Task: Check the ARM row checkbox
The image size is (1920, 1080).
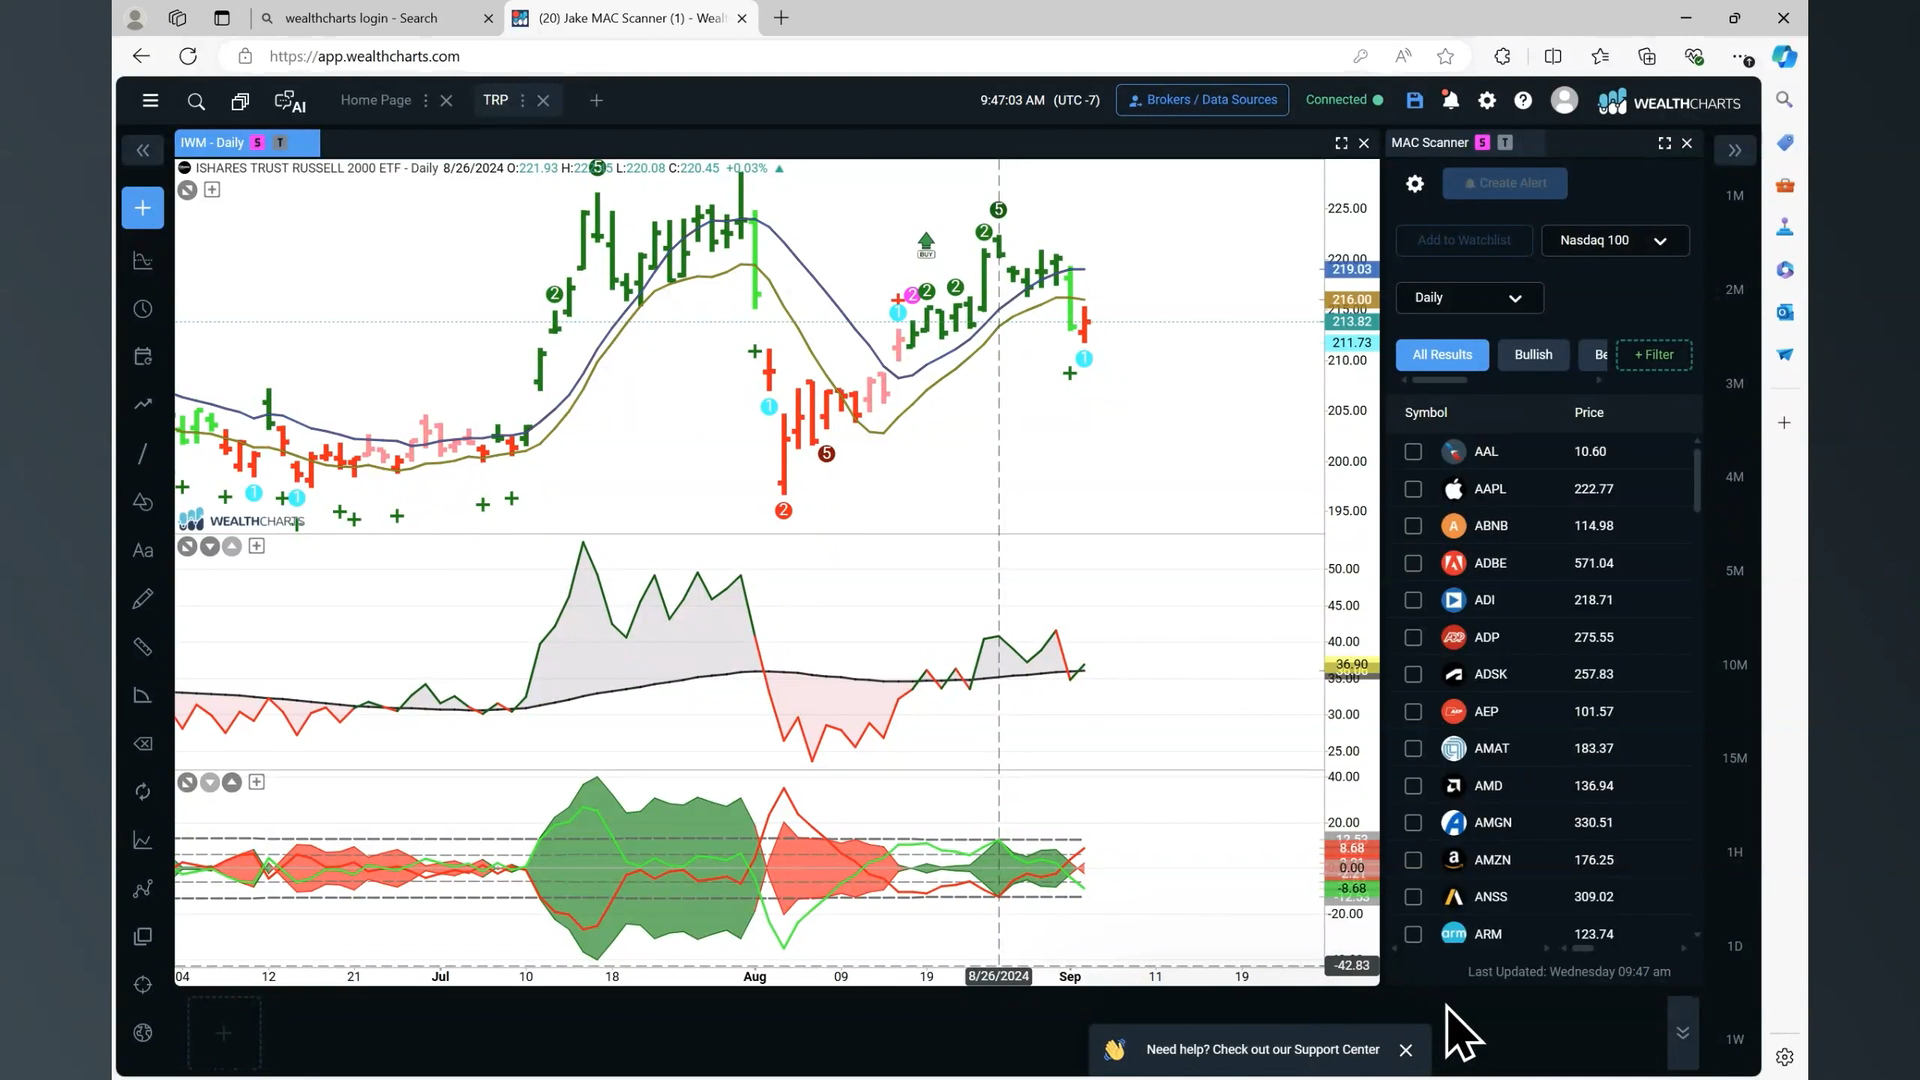Action: click(x=1413, y=934)
